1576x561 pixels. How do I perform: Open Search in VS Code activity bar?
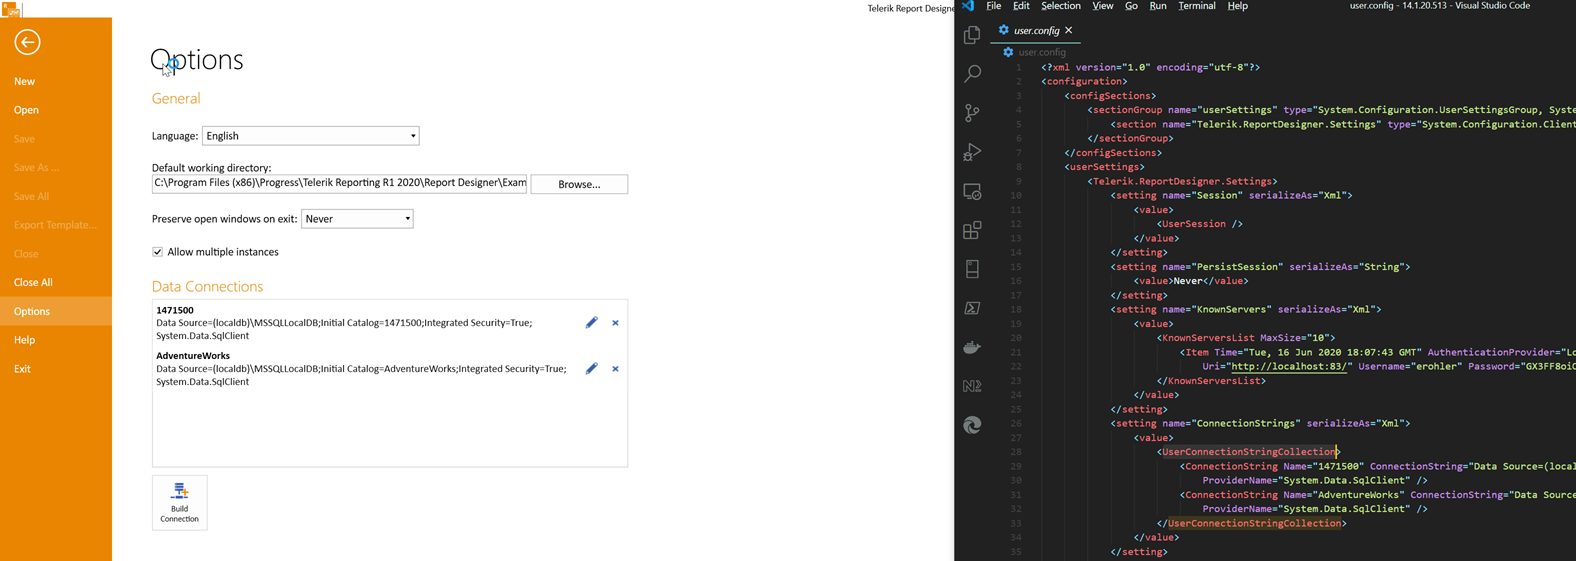point(972,74)
